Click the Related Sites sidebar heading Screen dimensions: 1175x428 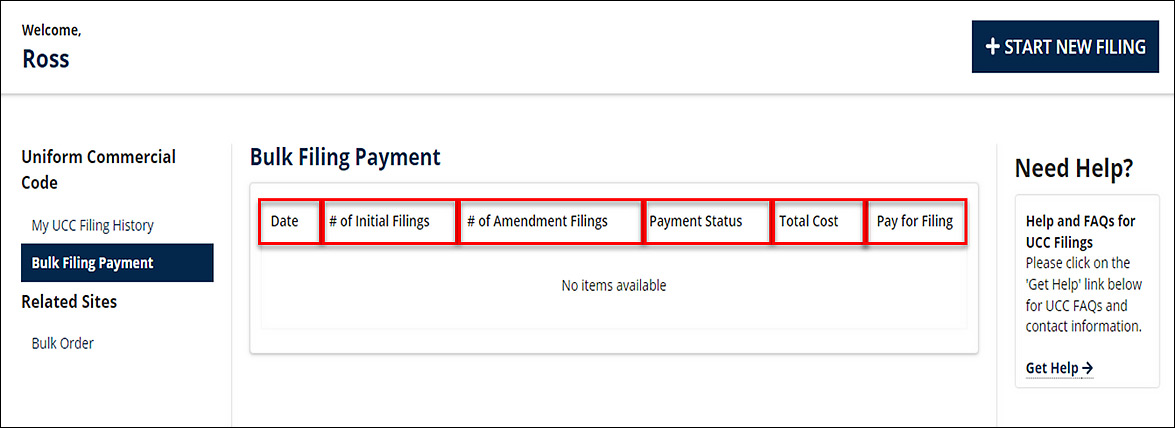tap(69, 302)
